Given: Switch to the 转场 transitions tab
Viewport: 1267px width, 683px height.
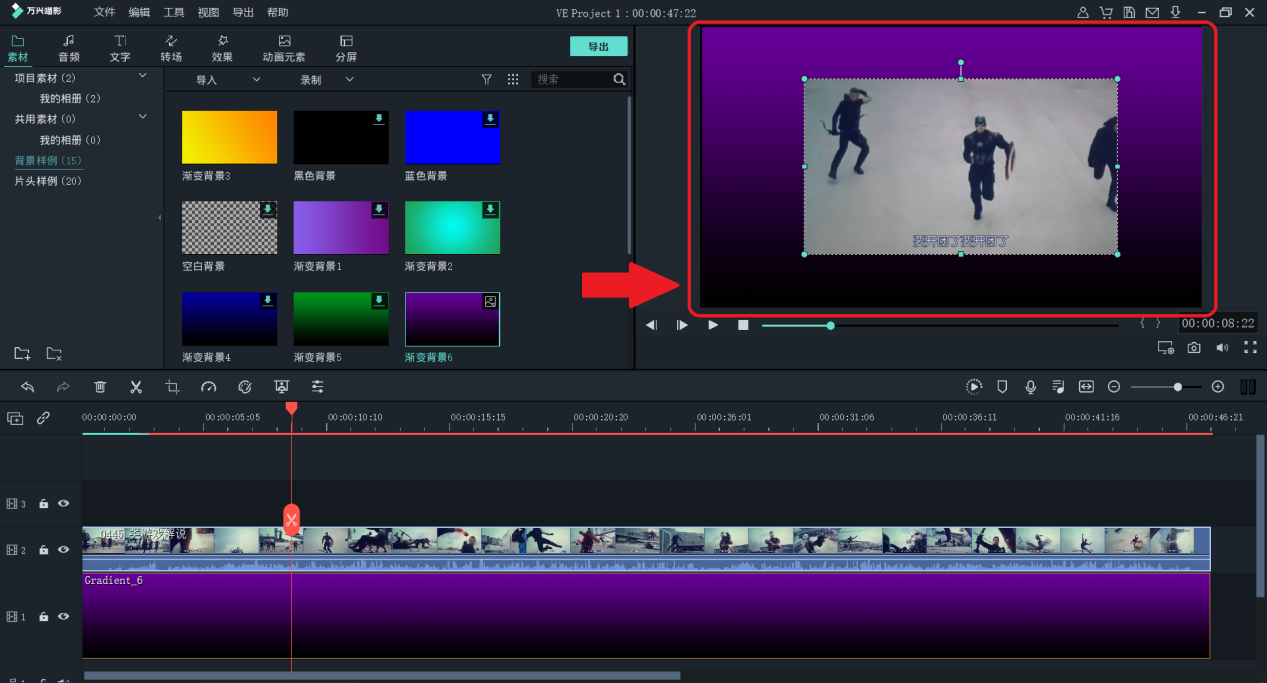Looking at the screenshot, I should [x=171, y=47].
